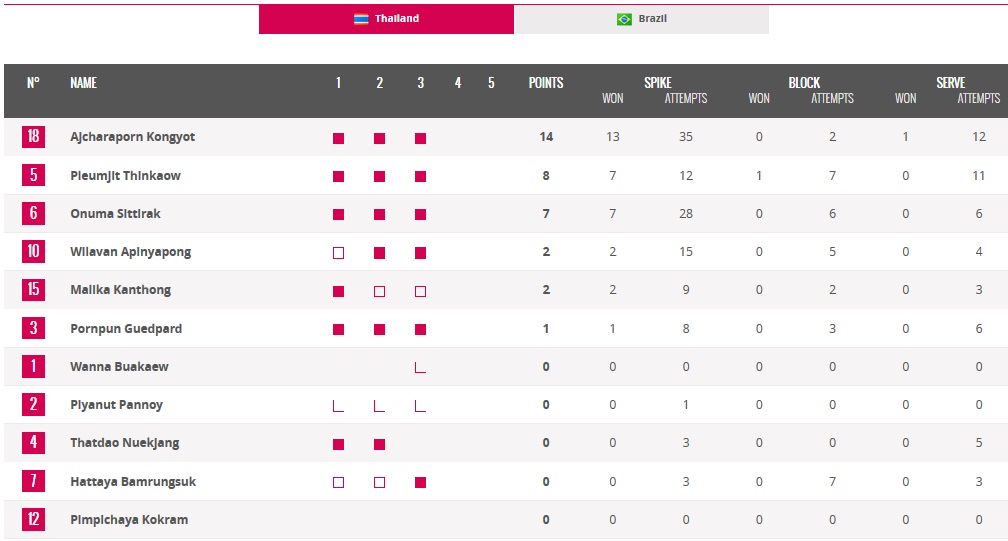Select Pleumjit Thinkaow's name
Viewport: 1008px width, 541px height.
click(x=125, y=176)
